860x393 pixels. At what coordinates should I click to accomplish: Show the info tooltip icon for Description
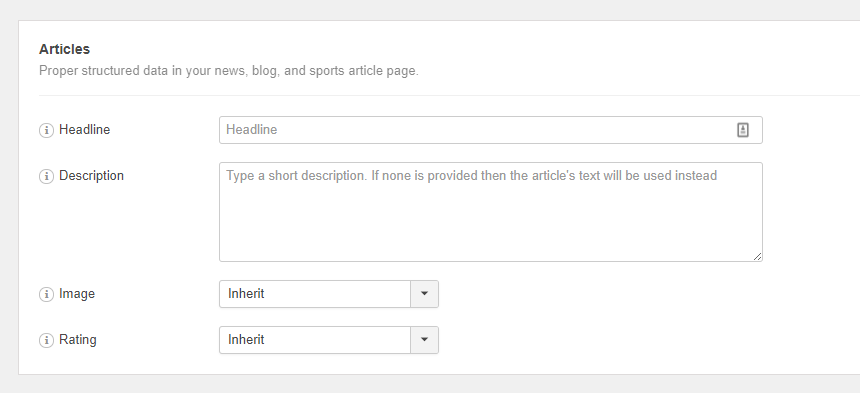tap(46, 176)
